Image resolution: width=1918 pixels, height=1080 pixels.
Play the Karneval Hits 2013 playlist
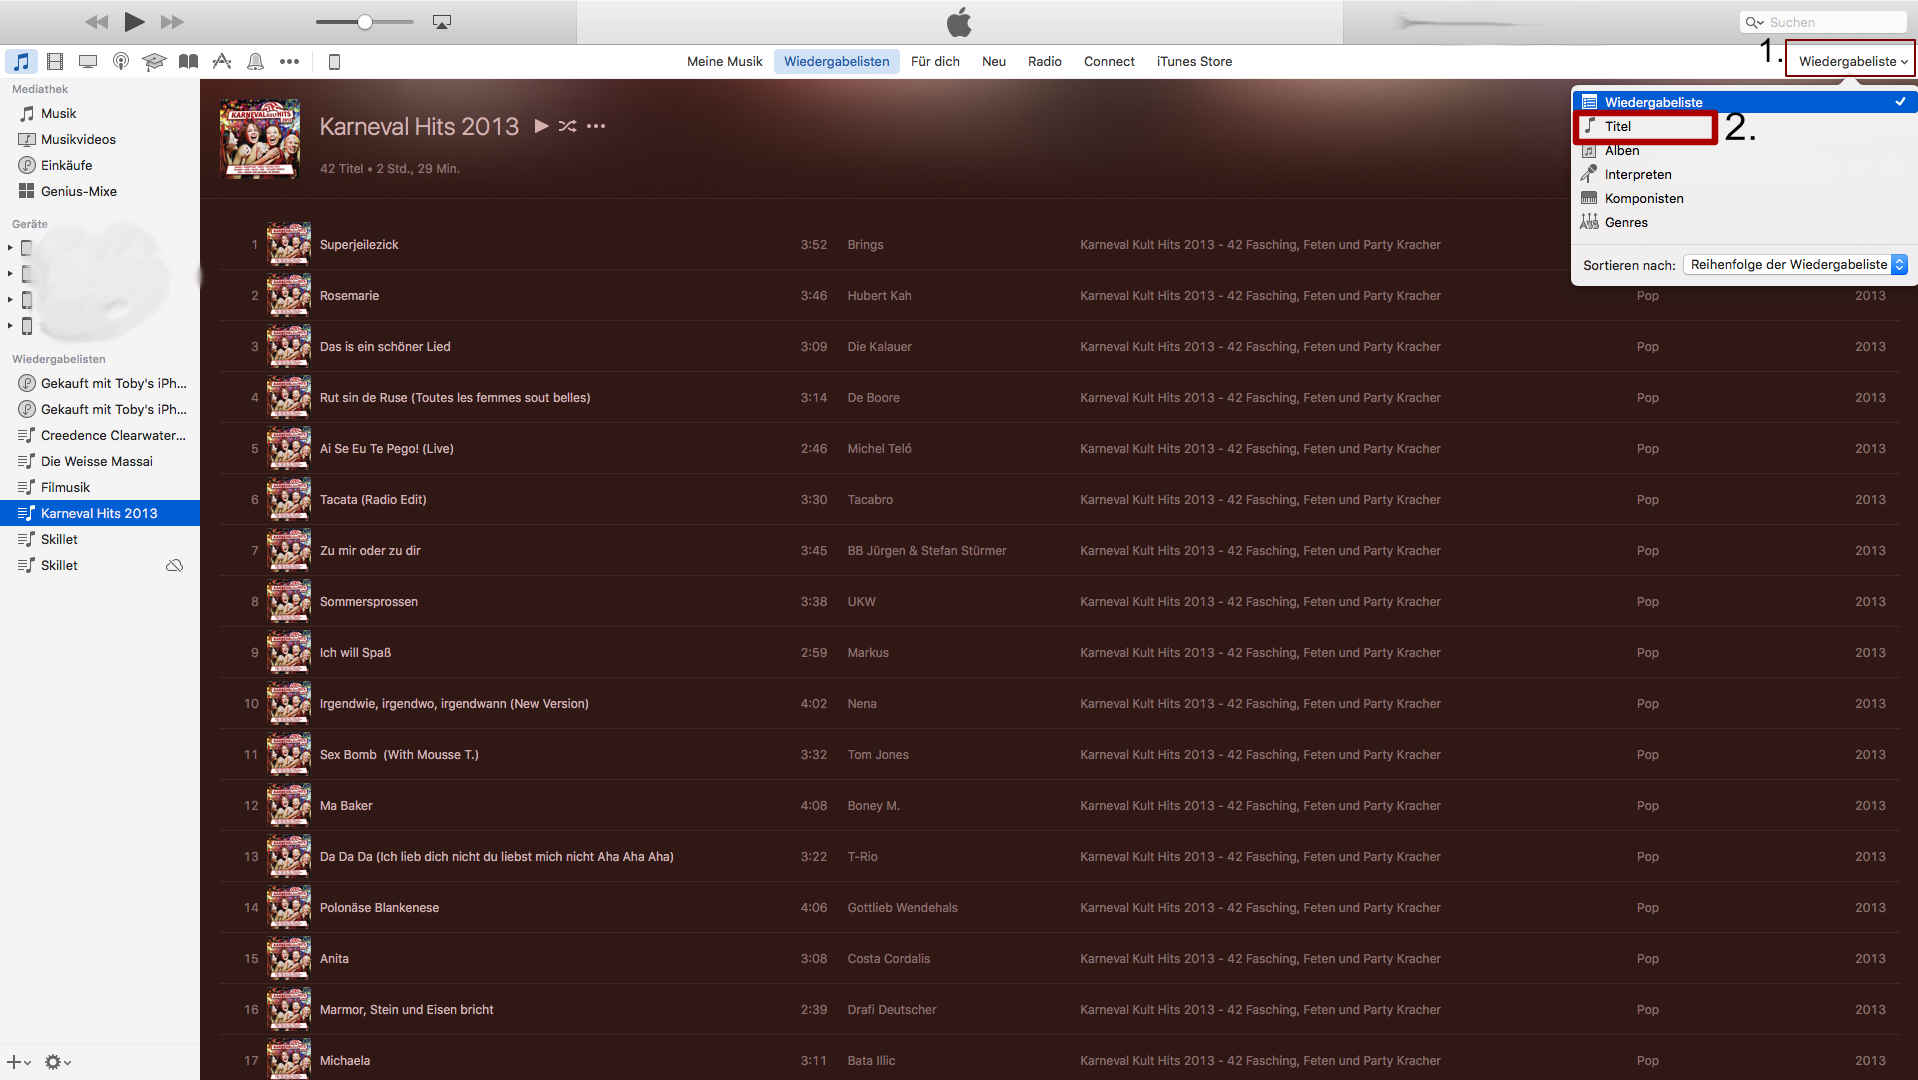coord(541,126)
